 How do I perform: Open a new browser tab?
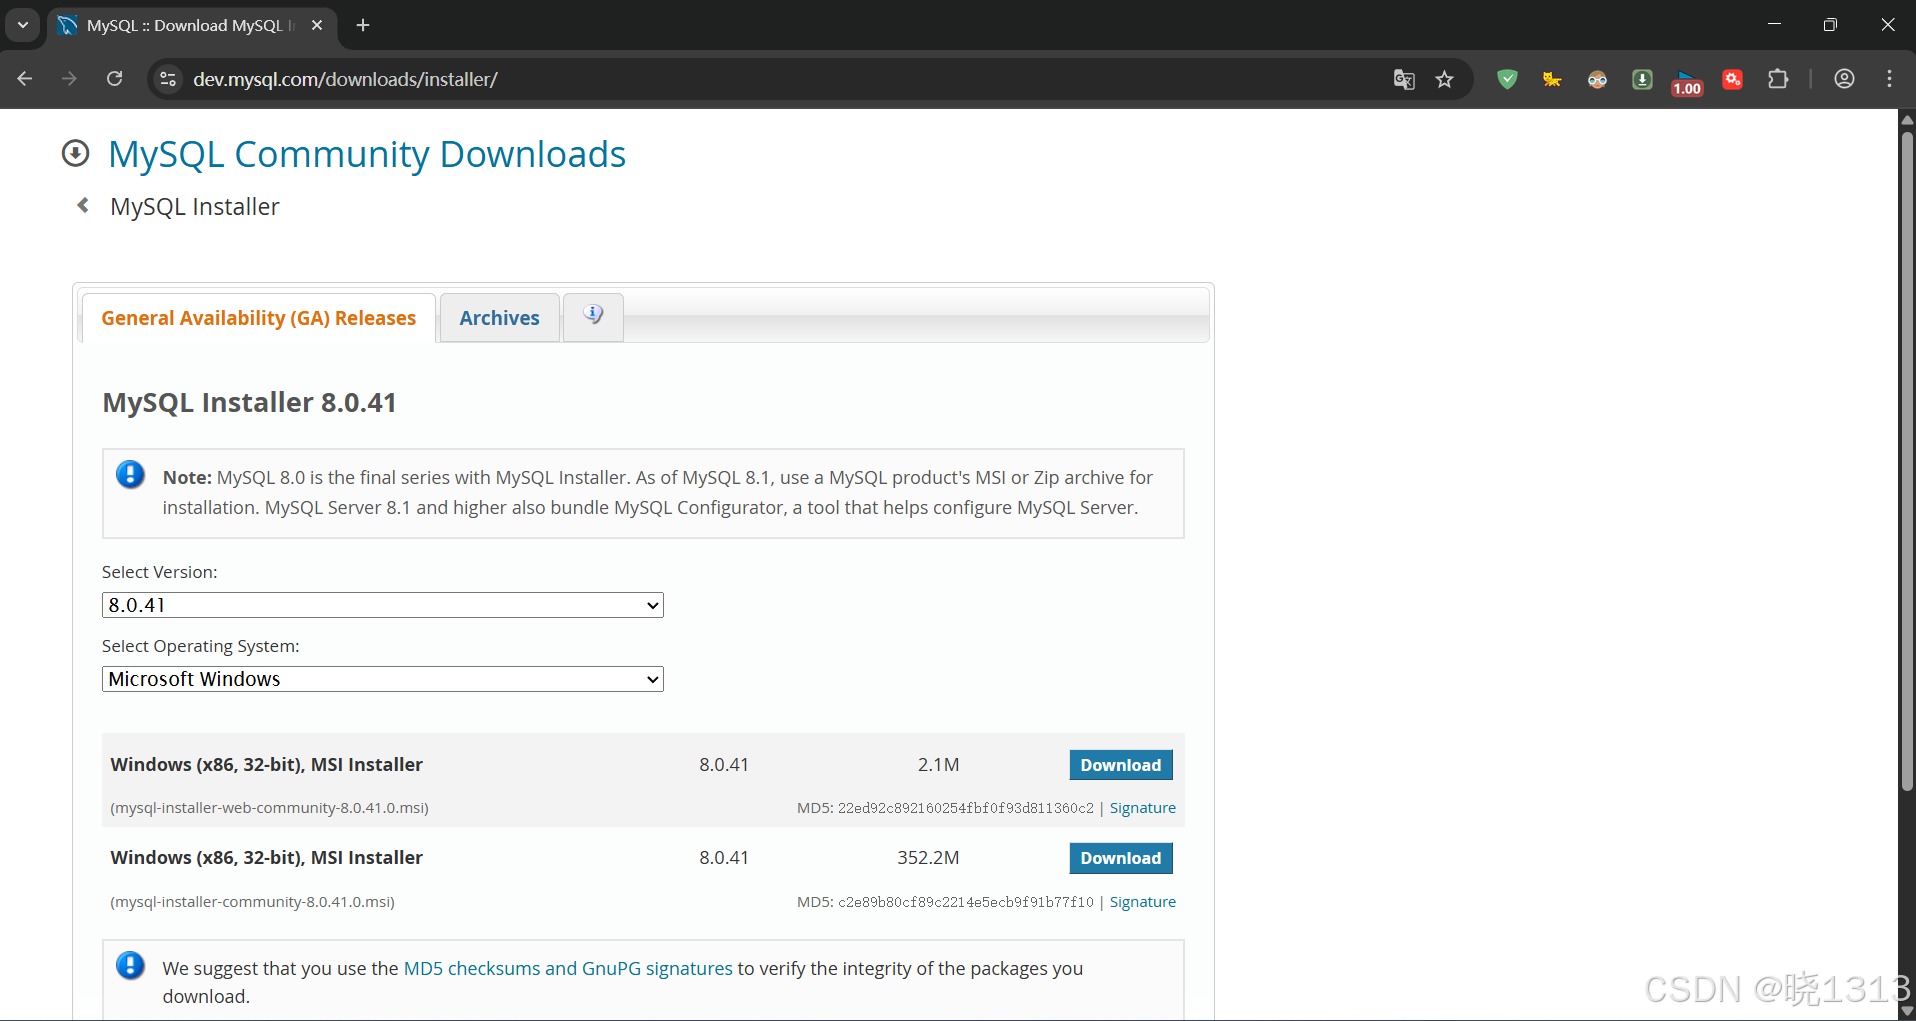click(363, 25)
